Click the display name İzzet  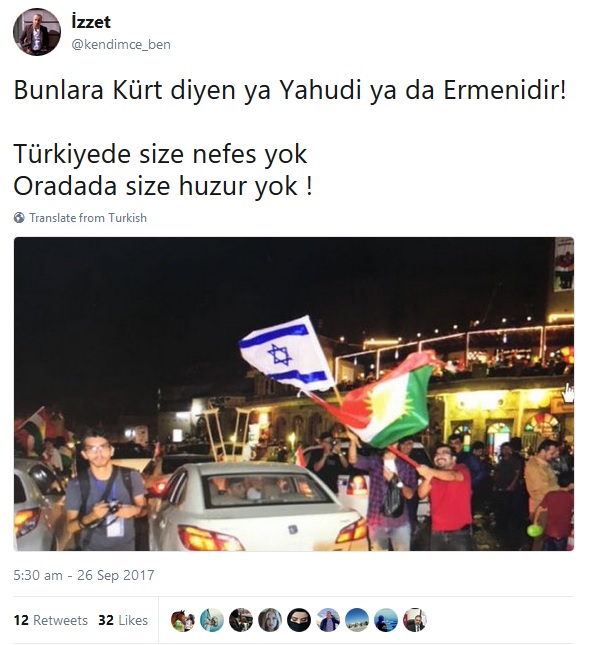91,22
